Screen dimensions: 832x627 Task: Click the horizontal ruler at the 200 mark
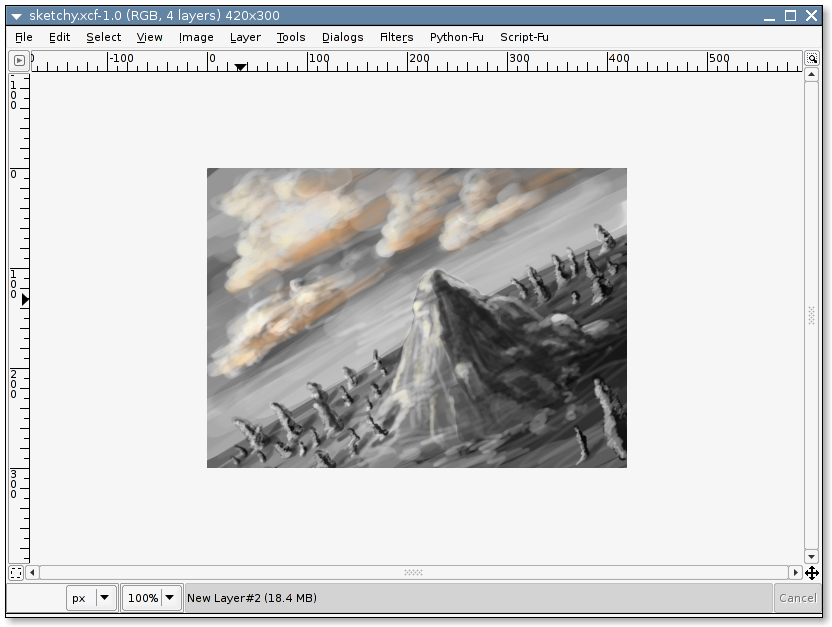[x=408, y=62]
